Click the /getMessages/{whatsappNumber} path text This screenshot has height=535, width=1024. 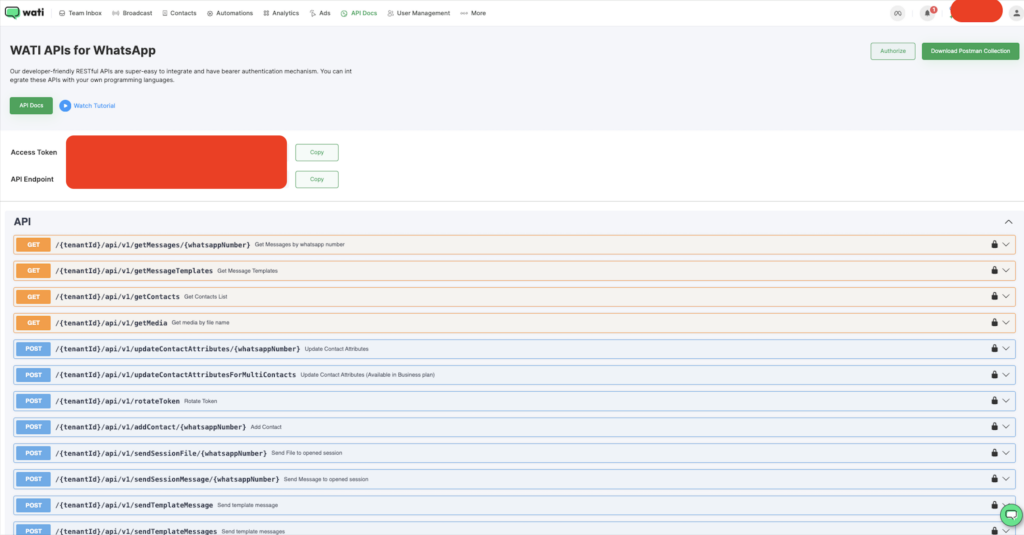153,245
